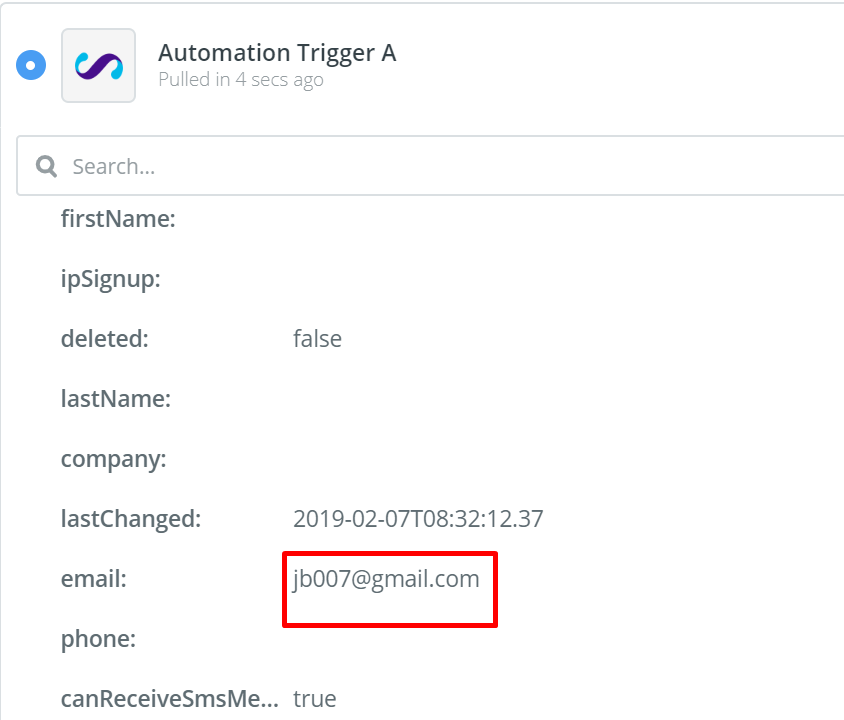The width and height of the screenshot is (844, 720).
Task: Click the app logo icon beside Automation Trigger A
Action: pyautogui.click(x=99, y=66)
